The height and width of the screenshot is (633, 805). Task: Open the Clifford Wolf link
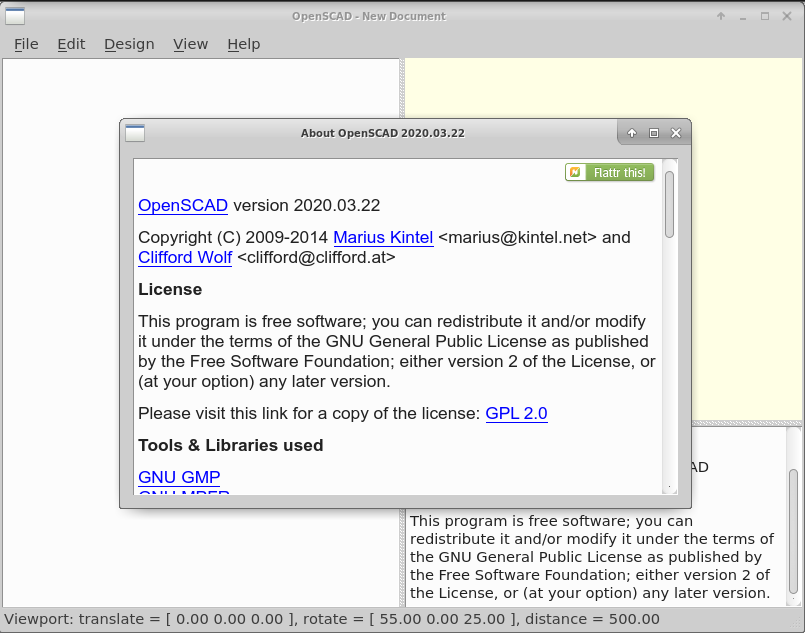pos(185,257)
